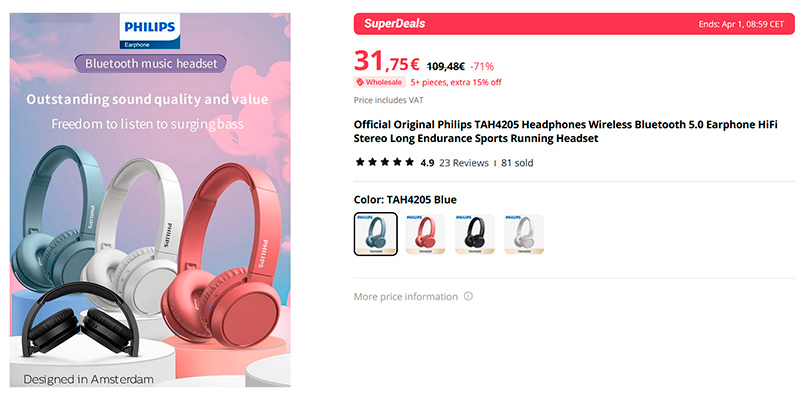
Task: Click the deal end time text
Action: coord(741,24)
